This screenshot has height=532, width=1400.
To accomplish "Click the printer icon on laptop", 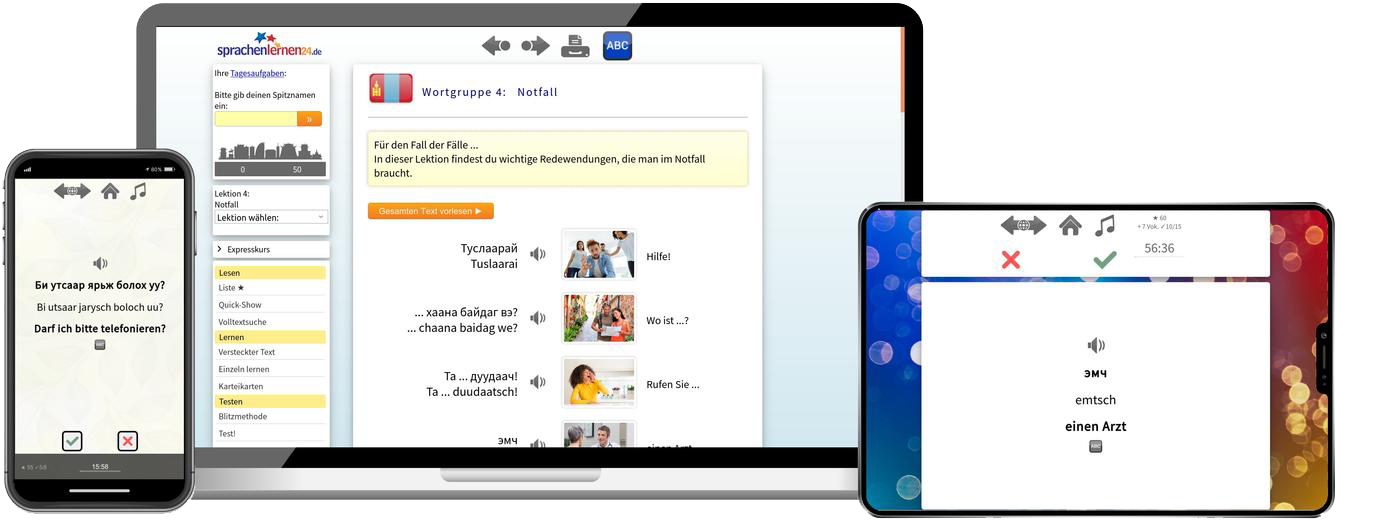I will (575, 46).
